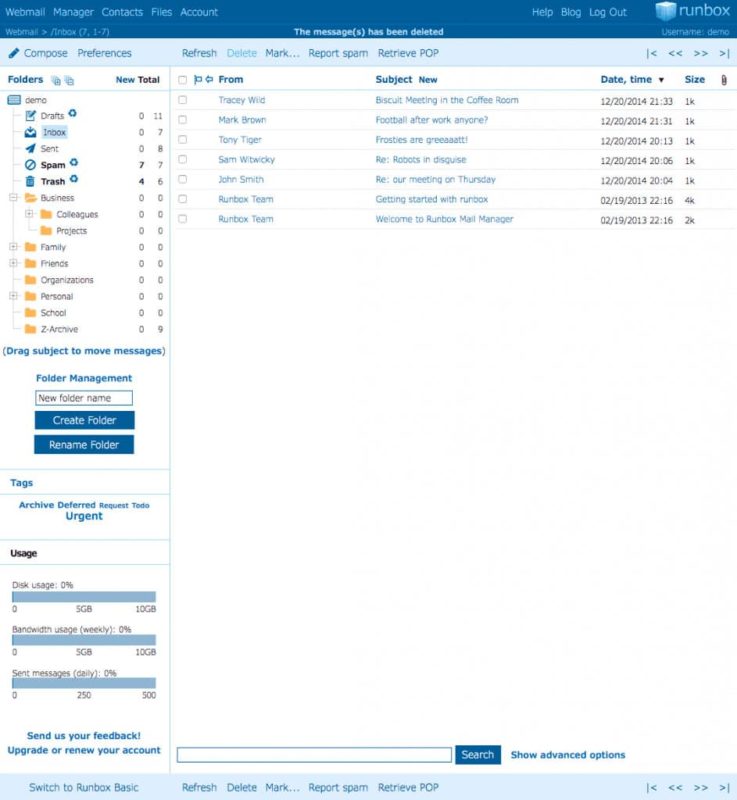Screen dimensions: 737x800
Task: Click the Inbox tray icon
Action: pyautogui.click(x=30, y=132)
